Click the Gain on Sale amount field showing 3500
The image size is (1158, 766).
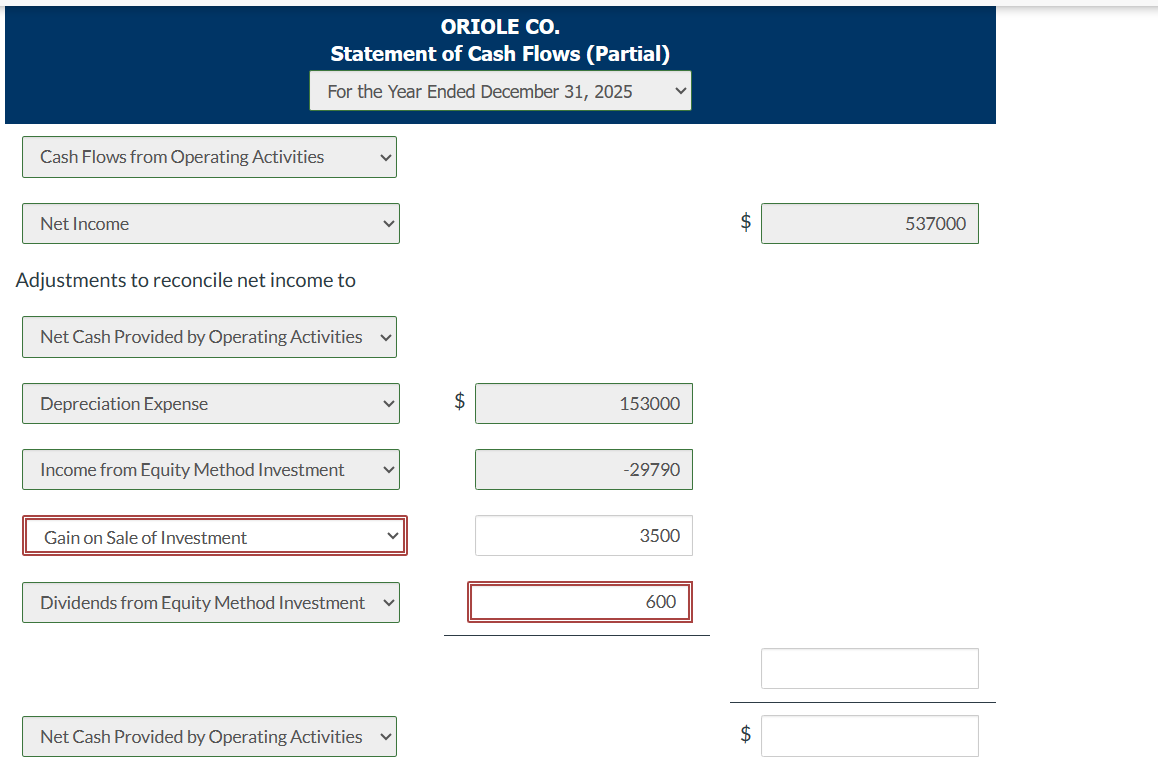583,535
